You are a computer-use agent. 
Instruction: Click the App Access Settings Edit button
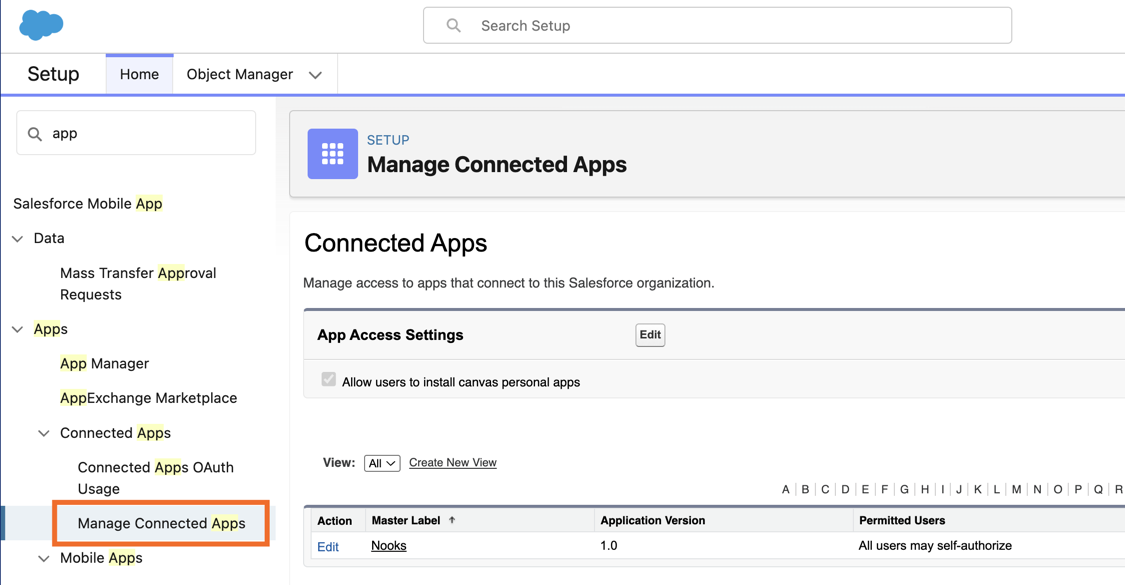(x=650, y=334)
